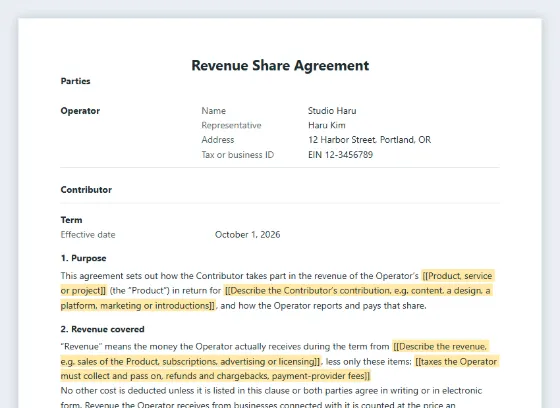The height and width of the screenshot is (408, 560).
Task: Fill the Describe the Contributor's contribution placeholder
Action: (358, 291)
